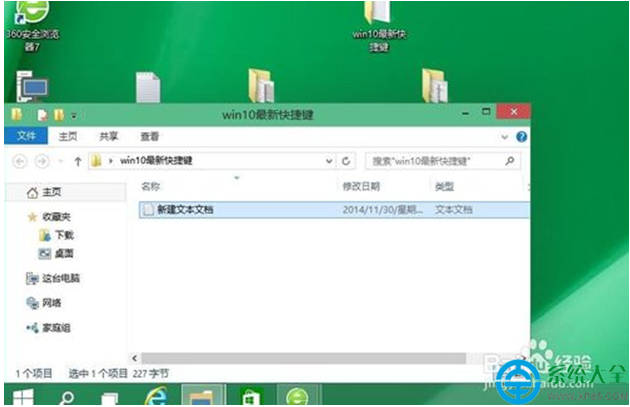Open the Help question mark icon
This screenshot has height=407, width=630.
click(522, 137)
